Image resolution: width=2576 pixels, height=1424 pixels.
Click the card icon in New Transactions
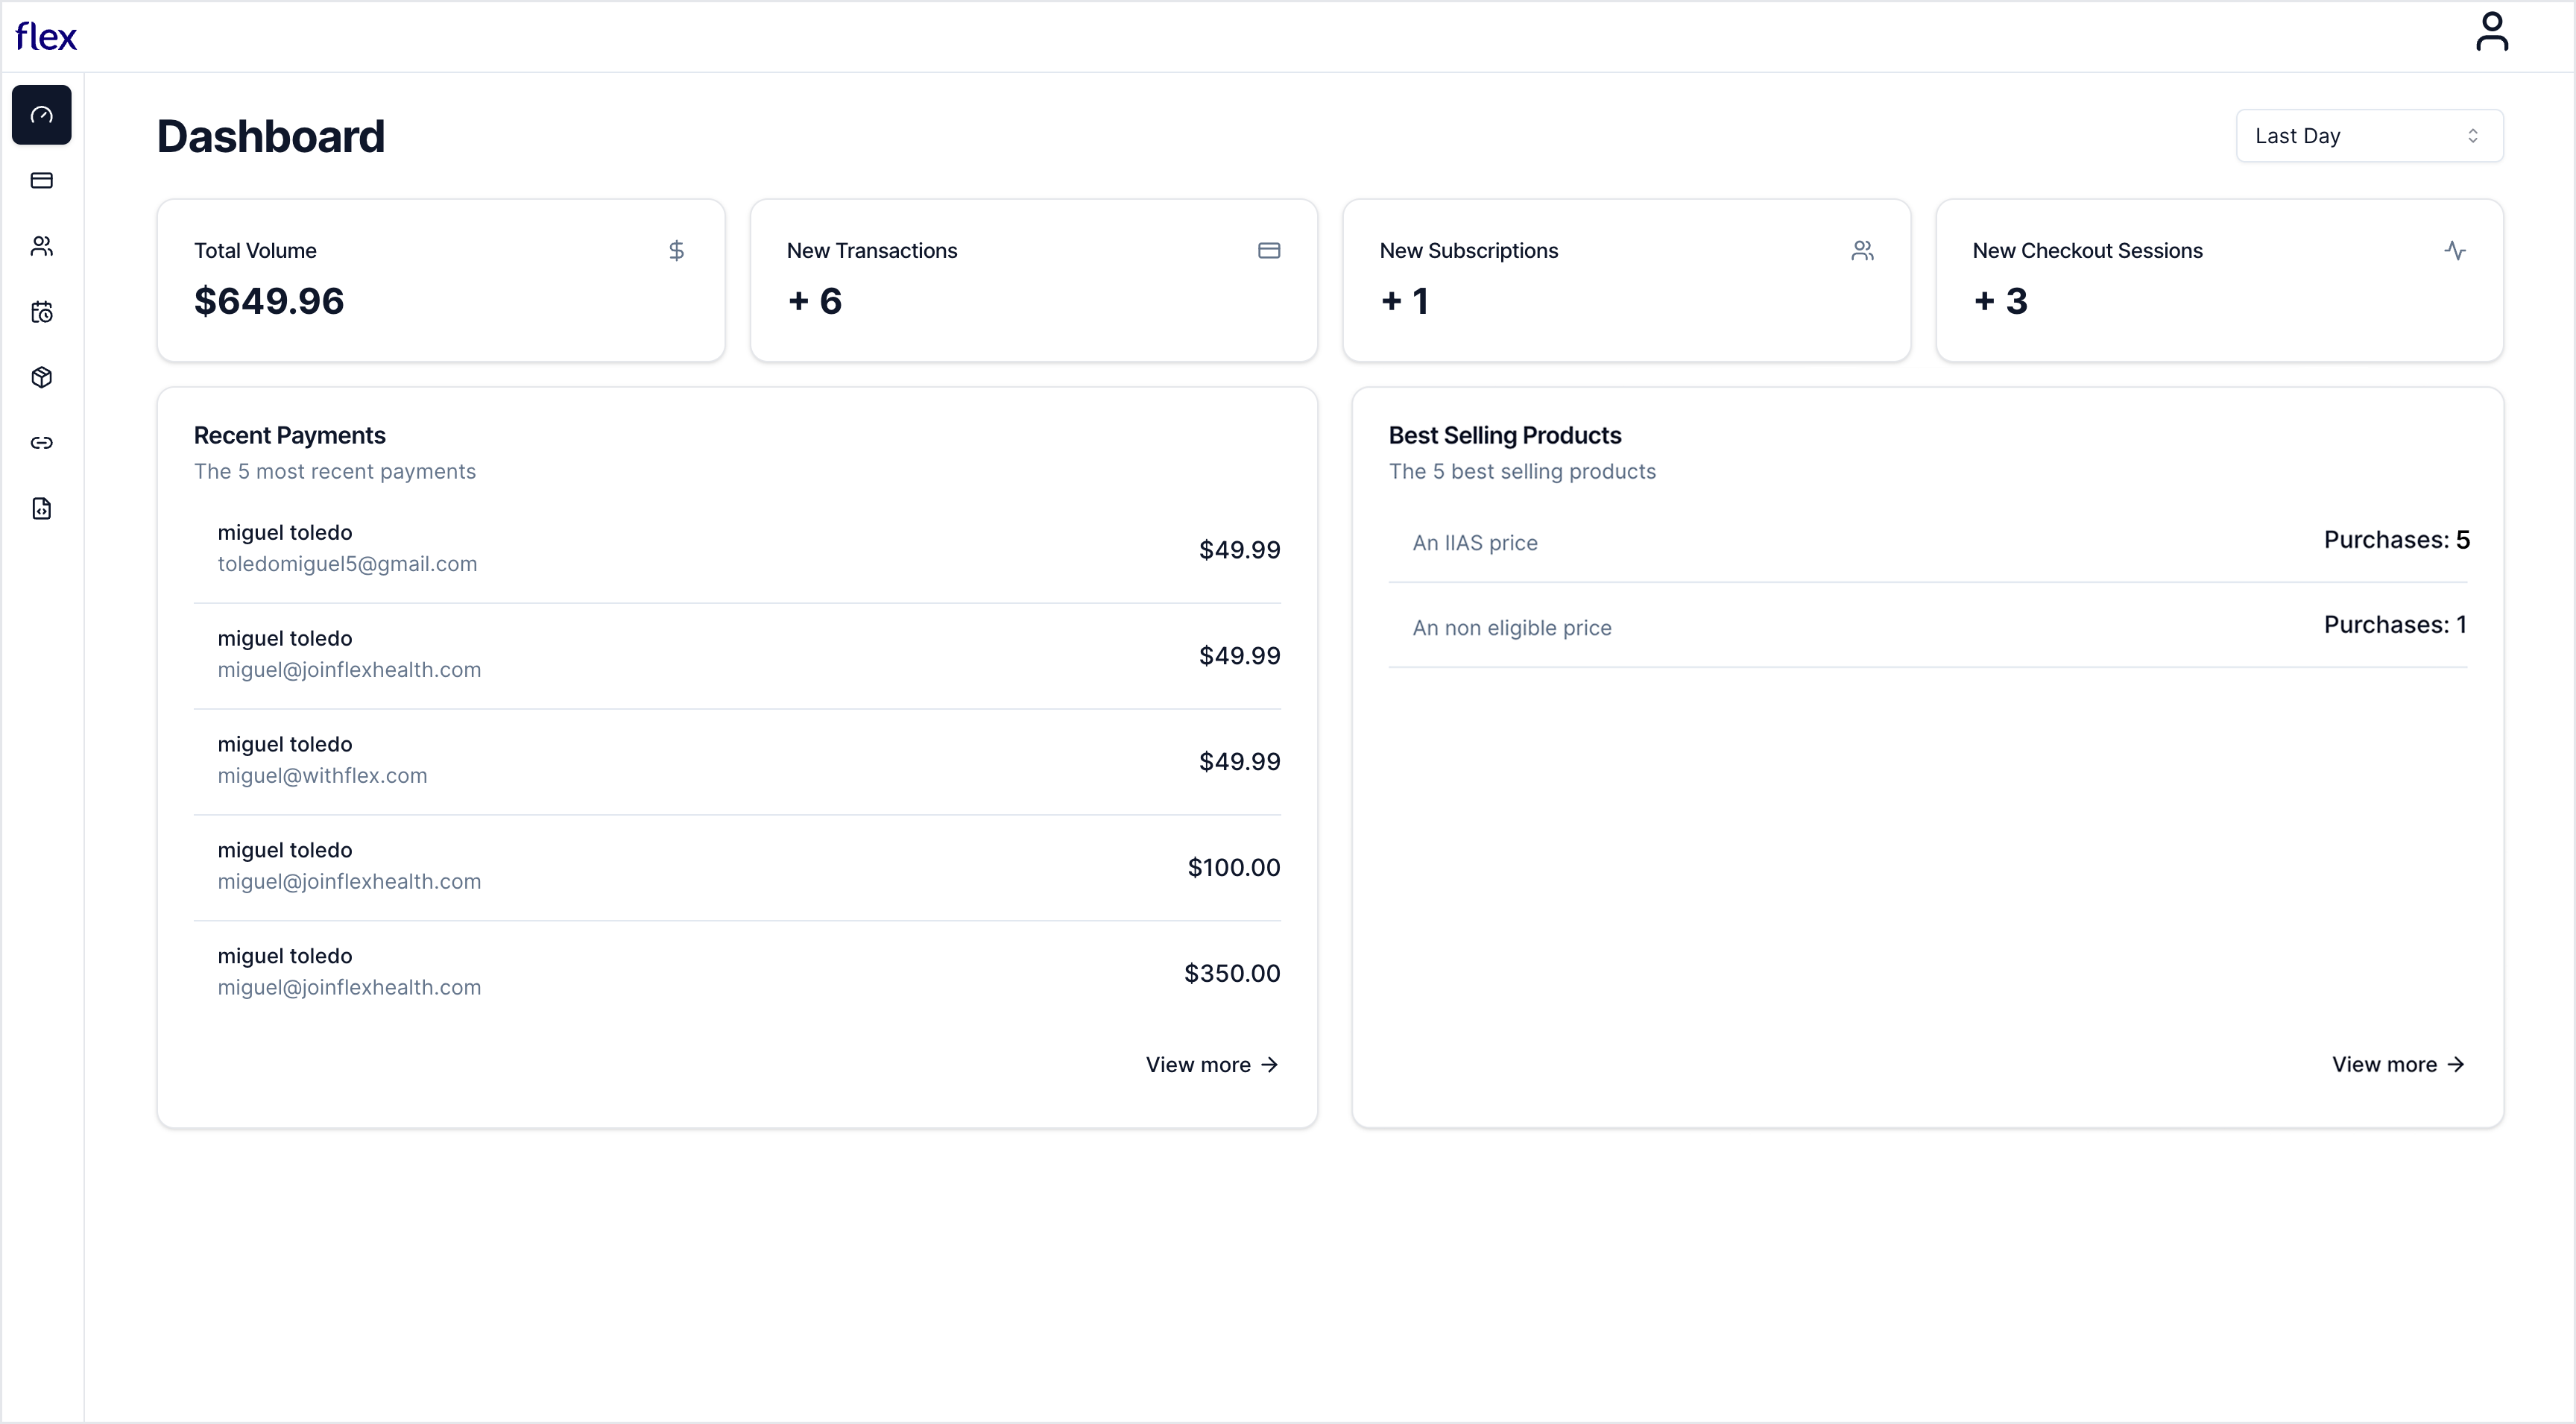[1269, 250]
